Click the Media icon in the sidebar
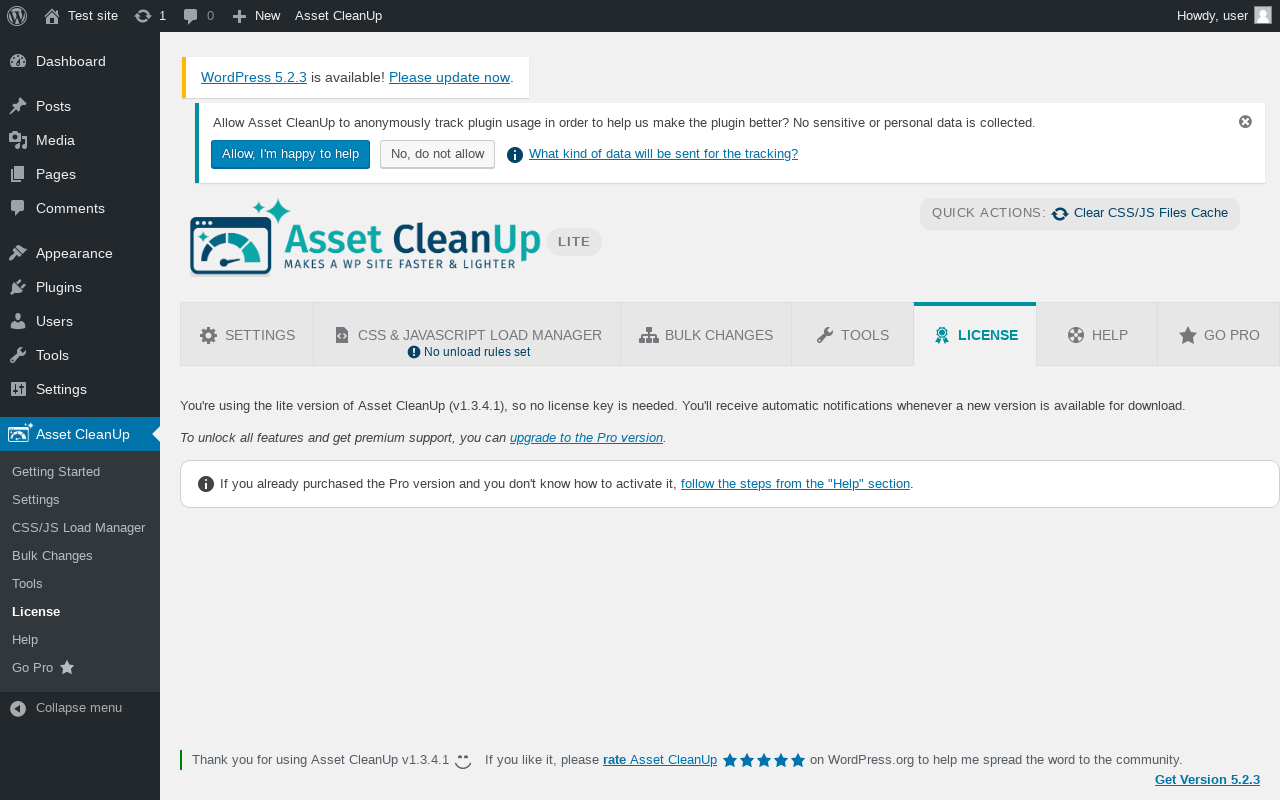Screen dimensions: 1280x800 pos(18,140)
